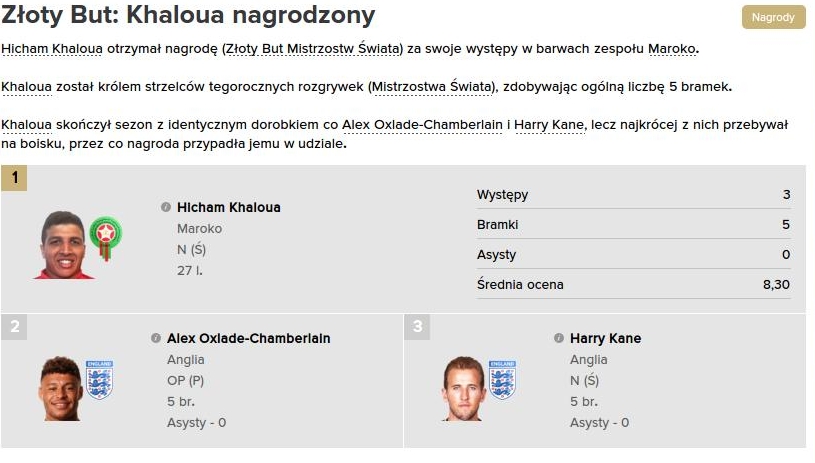Click the rank 3 badge
The height and width of the screenshot is (463, 815).
(418, 327)
